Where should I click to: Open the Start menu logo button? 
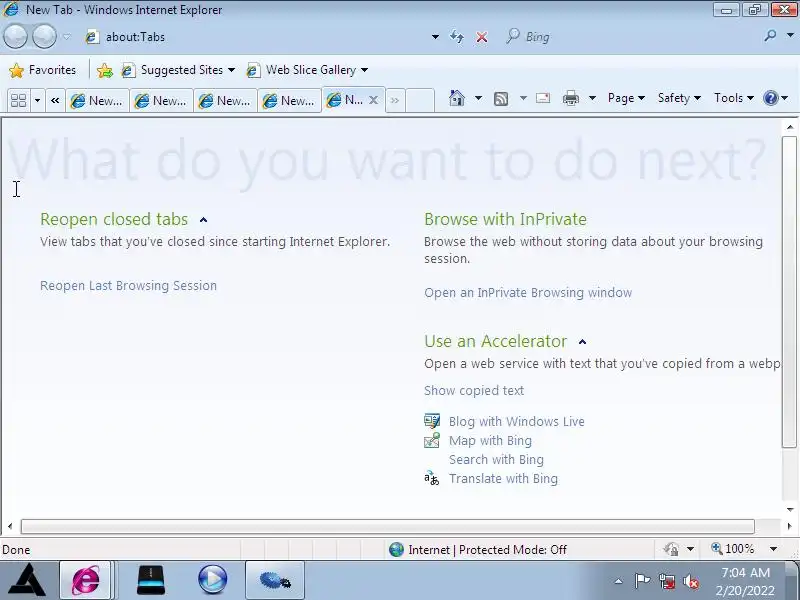coord(27,580)
